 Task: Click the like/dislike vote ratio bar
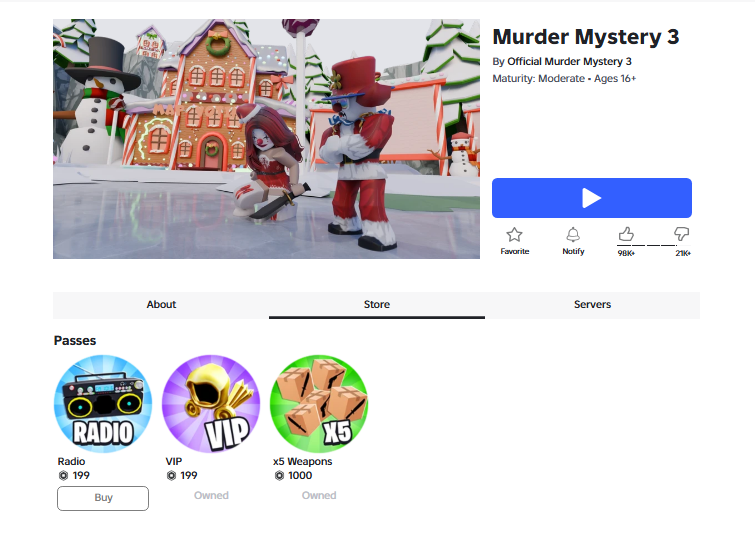[x=654, y=246]
